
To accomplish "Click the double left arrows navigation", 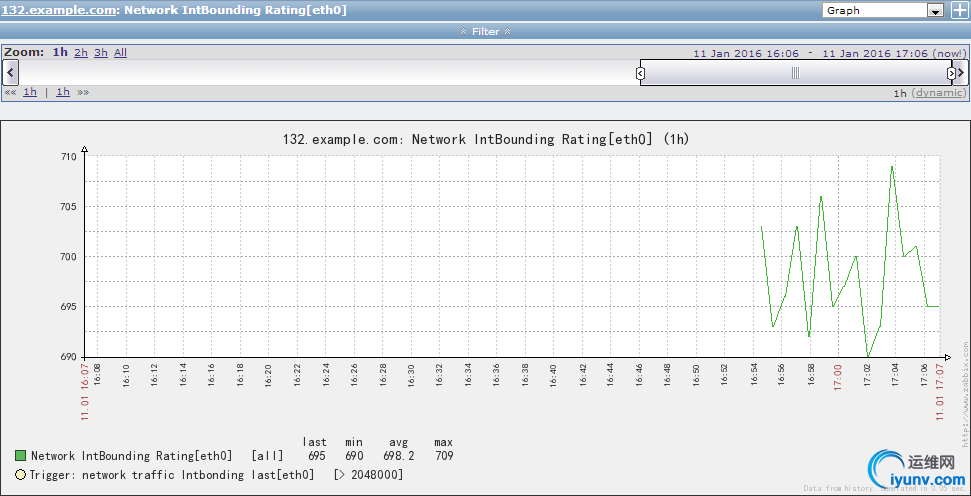I will click(x=11, y=92).
